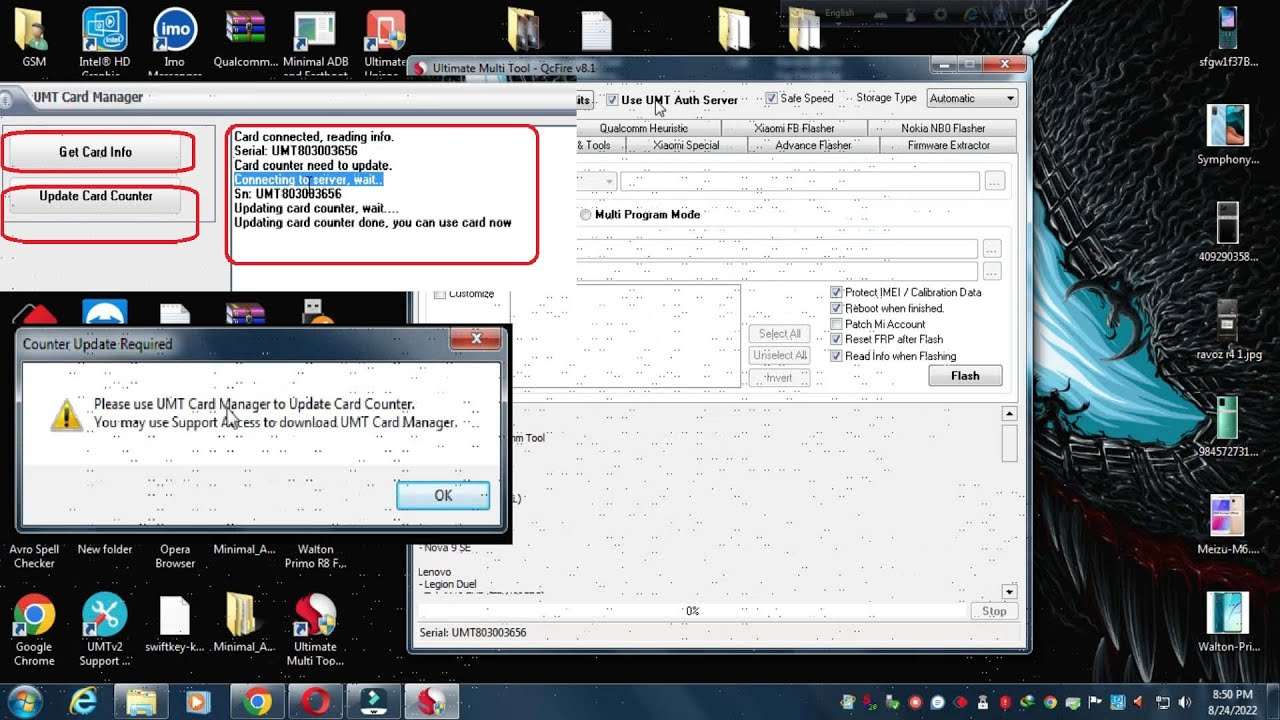Select the Multi Program Mode radio button
Screen dimensions: 1280x720
tap(586, 214)
